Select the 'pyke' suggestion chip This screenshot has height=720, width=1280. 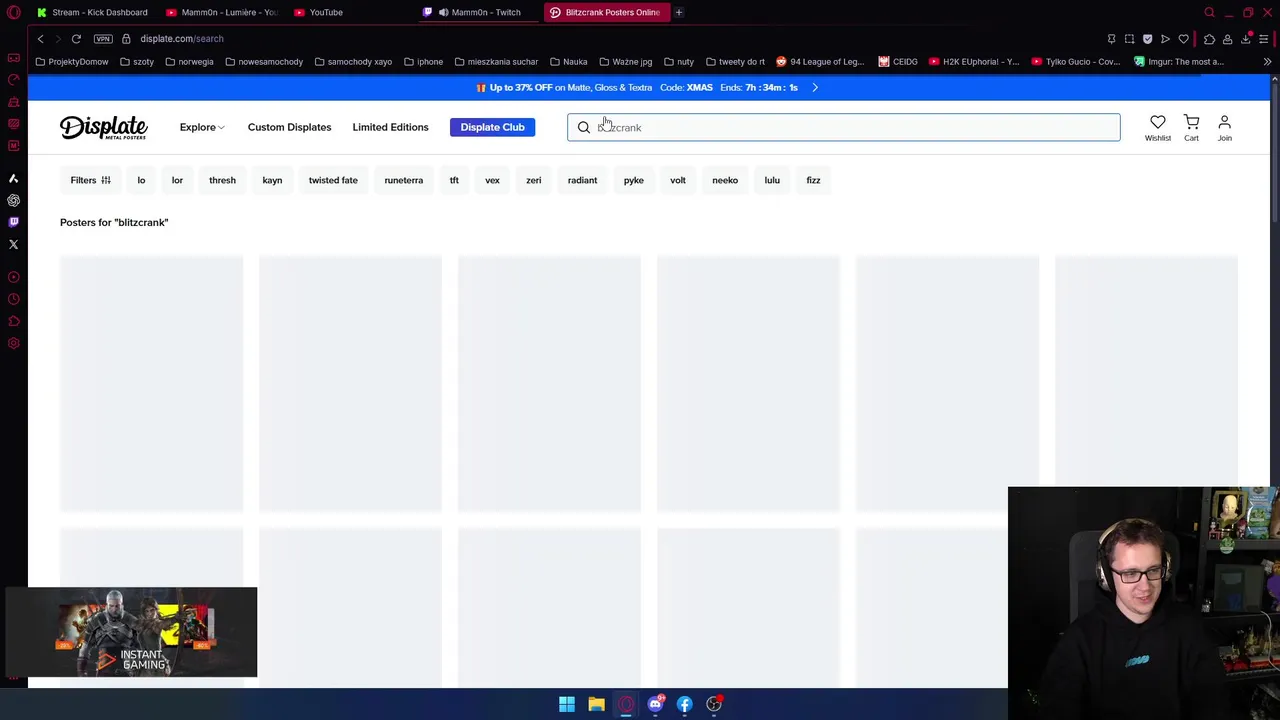click(x=634, y=180)
